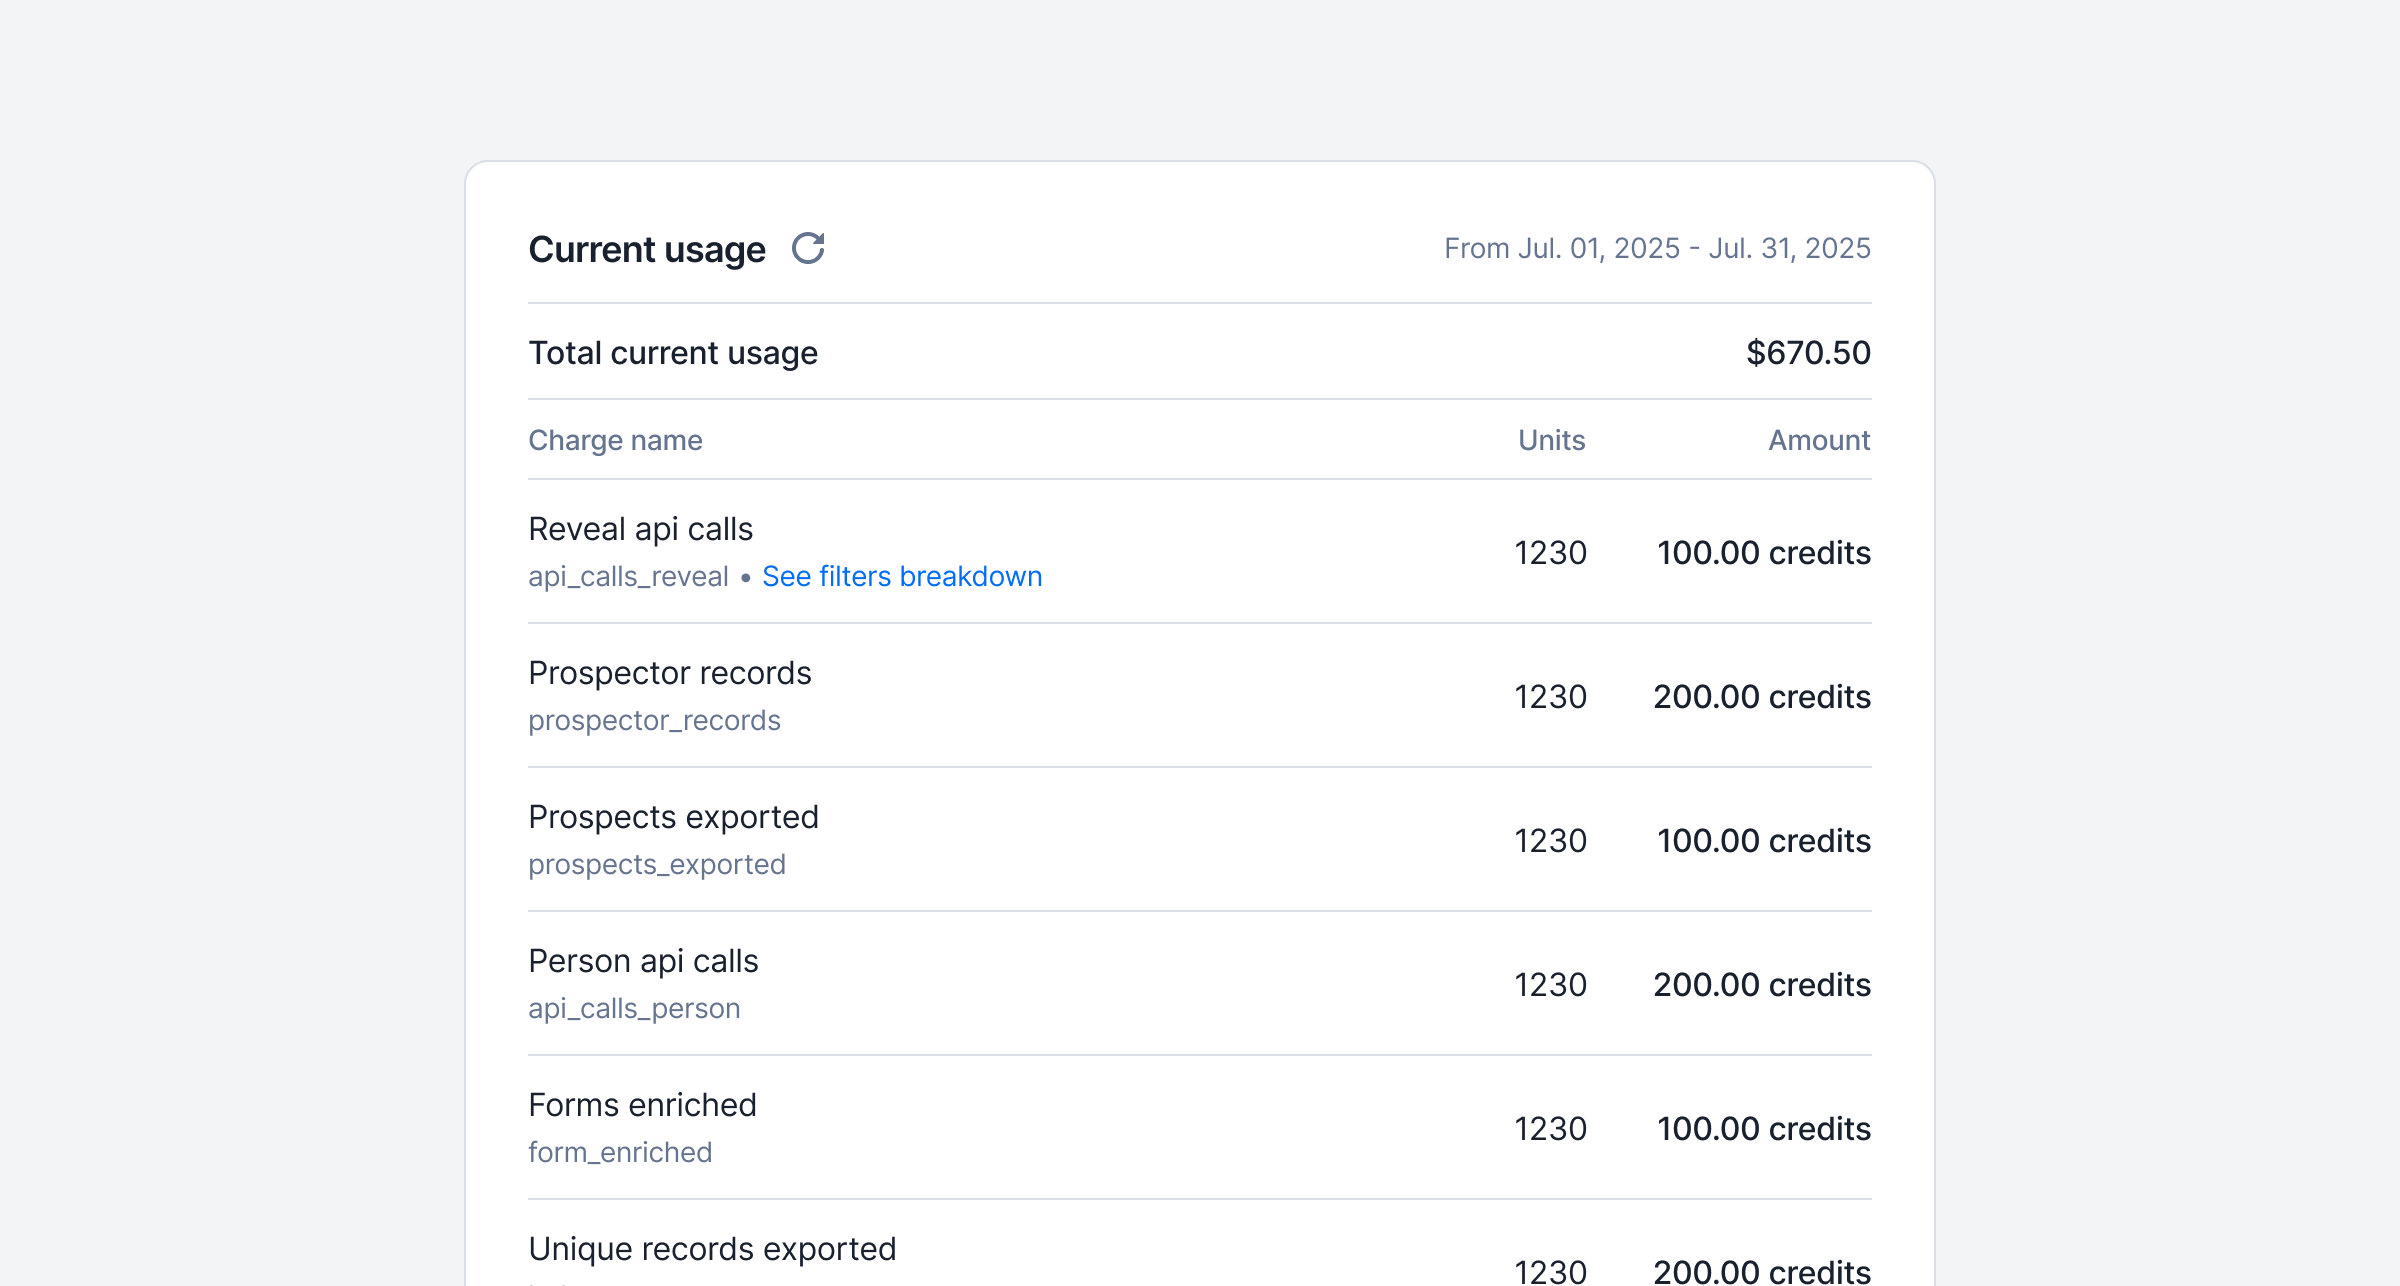This screenshot has height=1286, width=2400.
Task: Click the Amount column header
Action: (1818, 441)
